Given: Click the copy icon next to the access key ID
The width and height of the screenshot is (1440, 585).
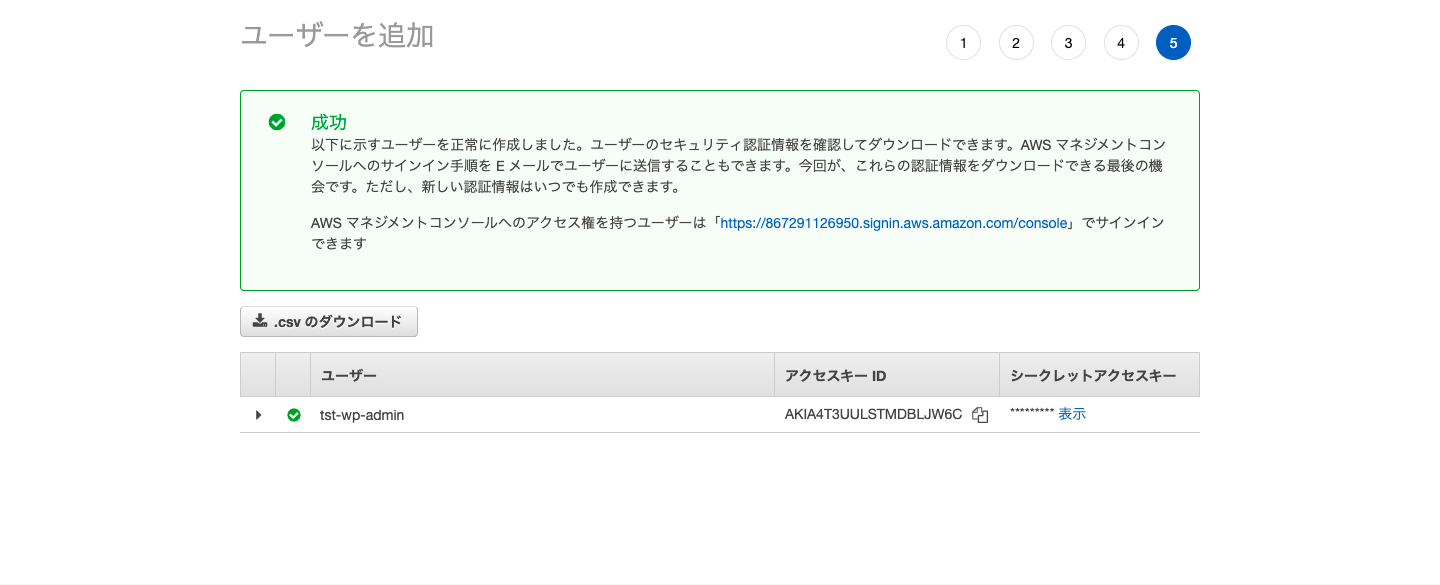Looking at the screenshot, I should (x=980, y=415).
